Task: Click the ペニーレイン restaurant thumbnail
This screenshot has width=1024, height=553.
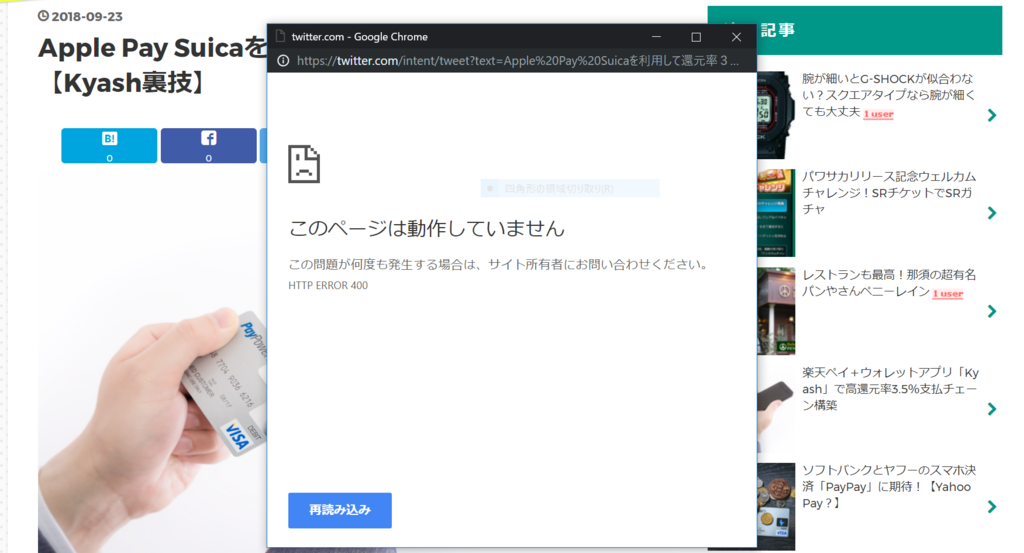Action: [x=776, y=311]
